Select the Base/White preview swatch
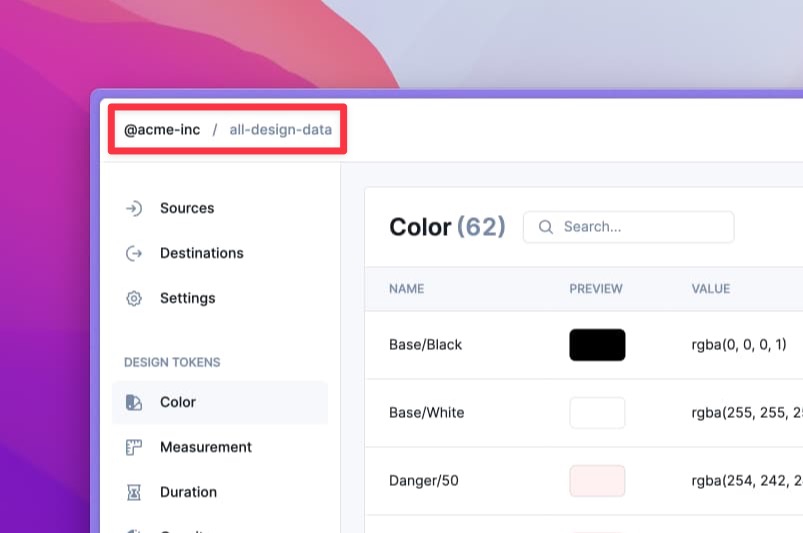The width and height of the screenshot is (803, 533). click(597, 413)
